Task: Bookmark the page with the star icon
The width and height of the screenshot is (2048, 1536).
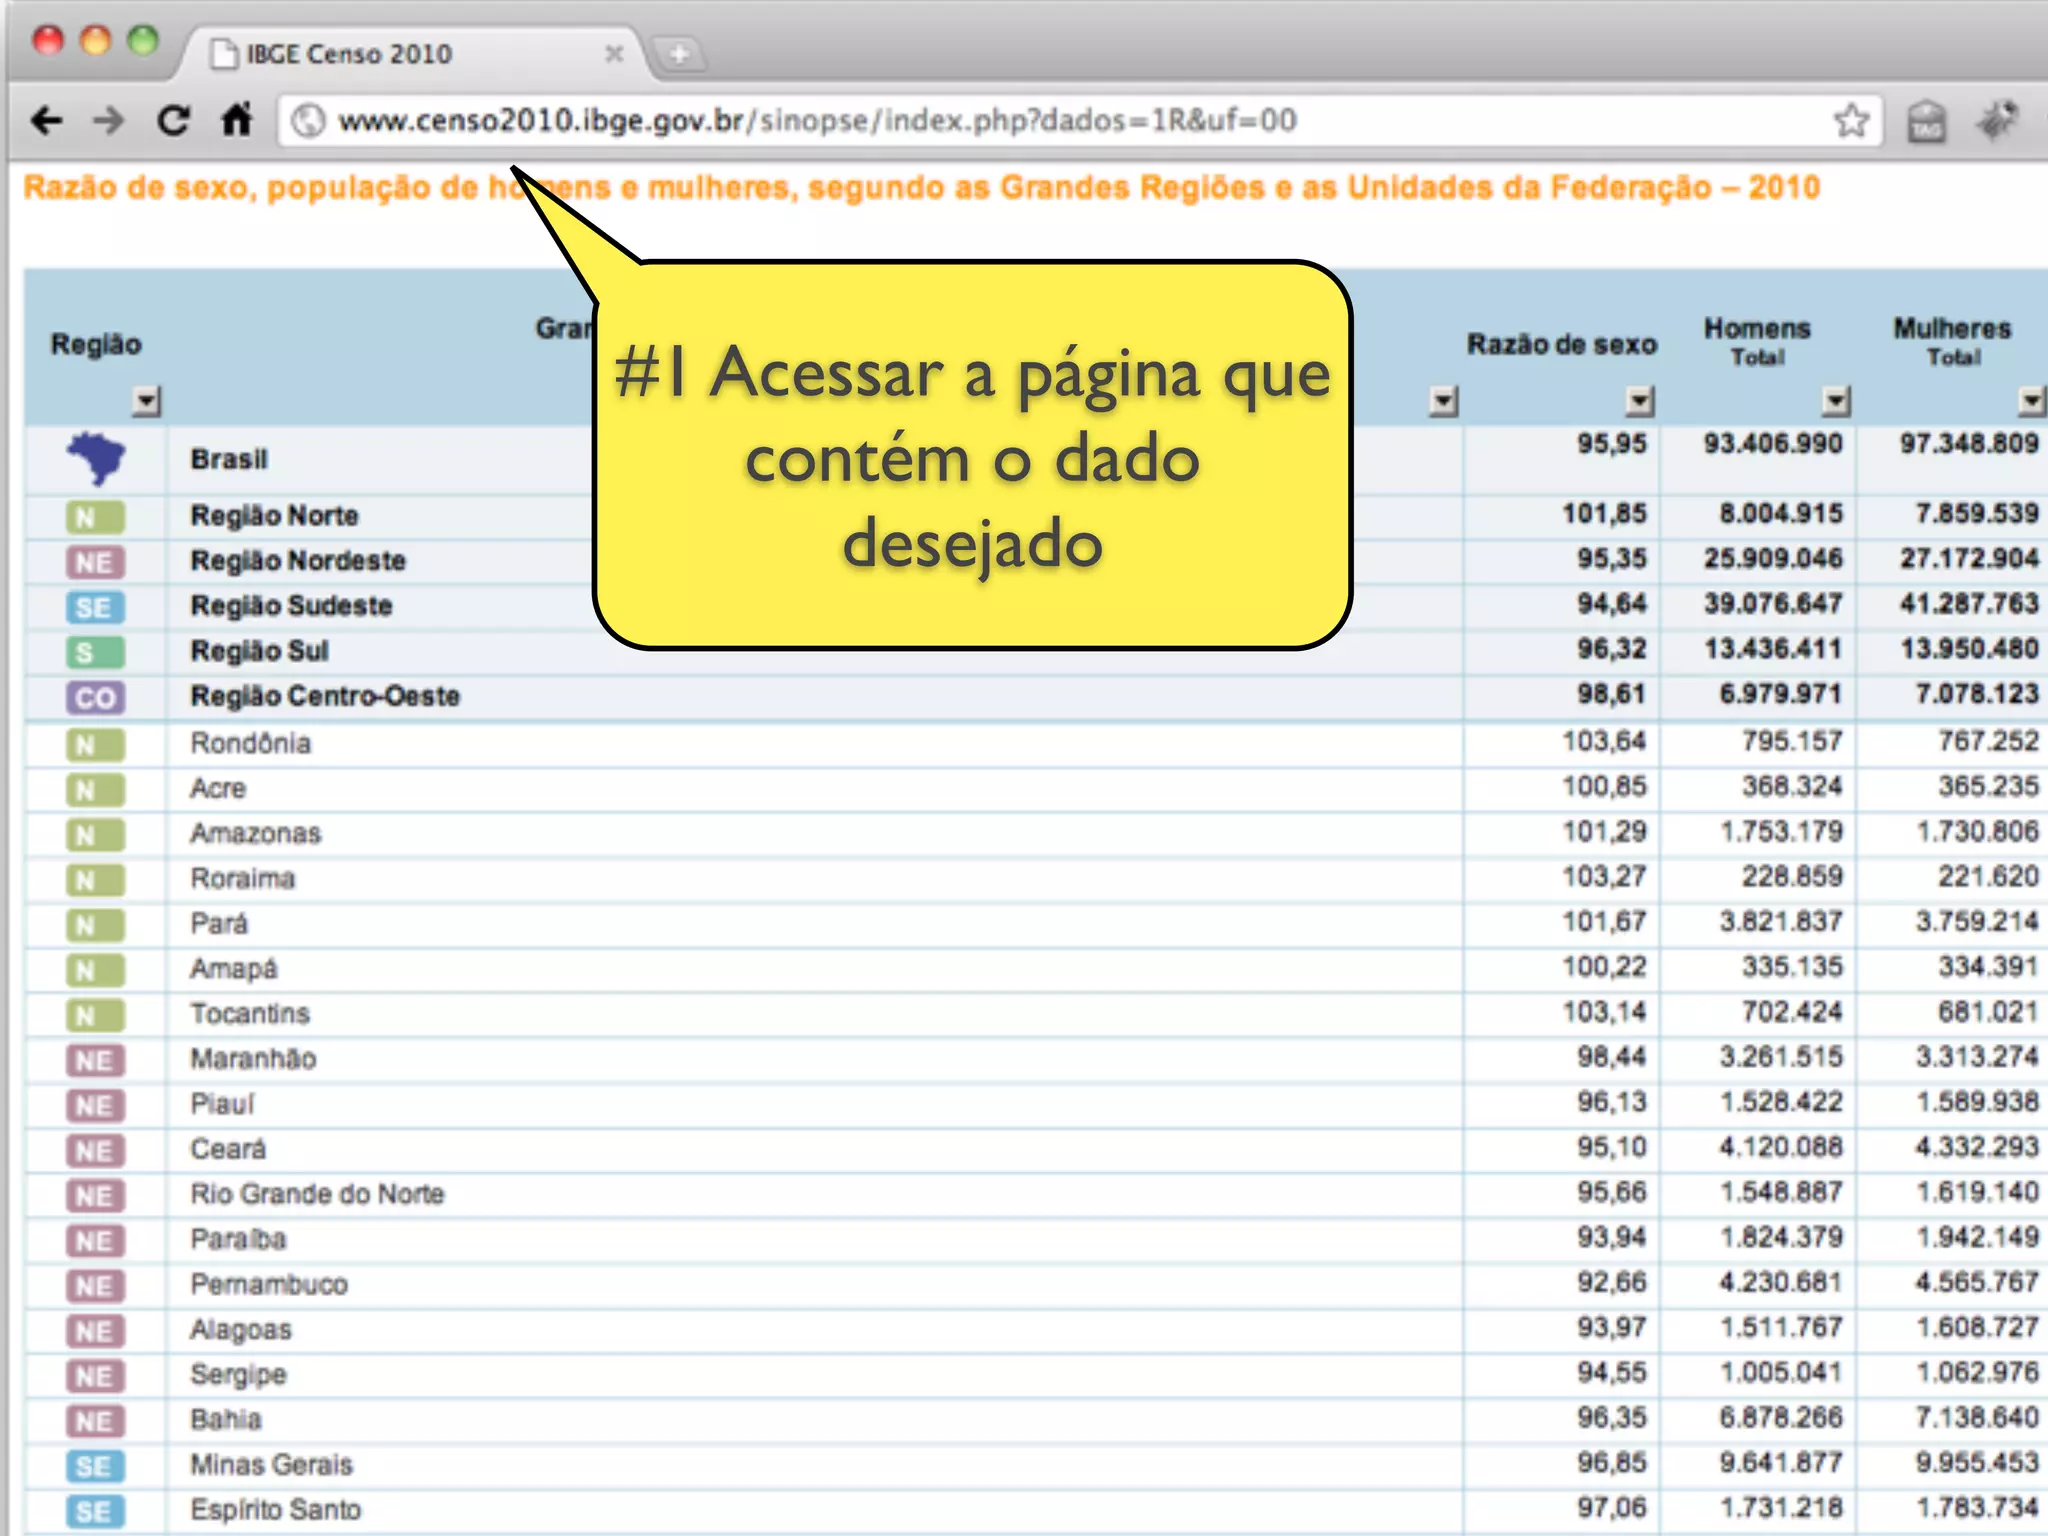Action: click(1851, 121)
